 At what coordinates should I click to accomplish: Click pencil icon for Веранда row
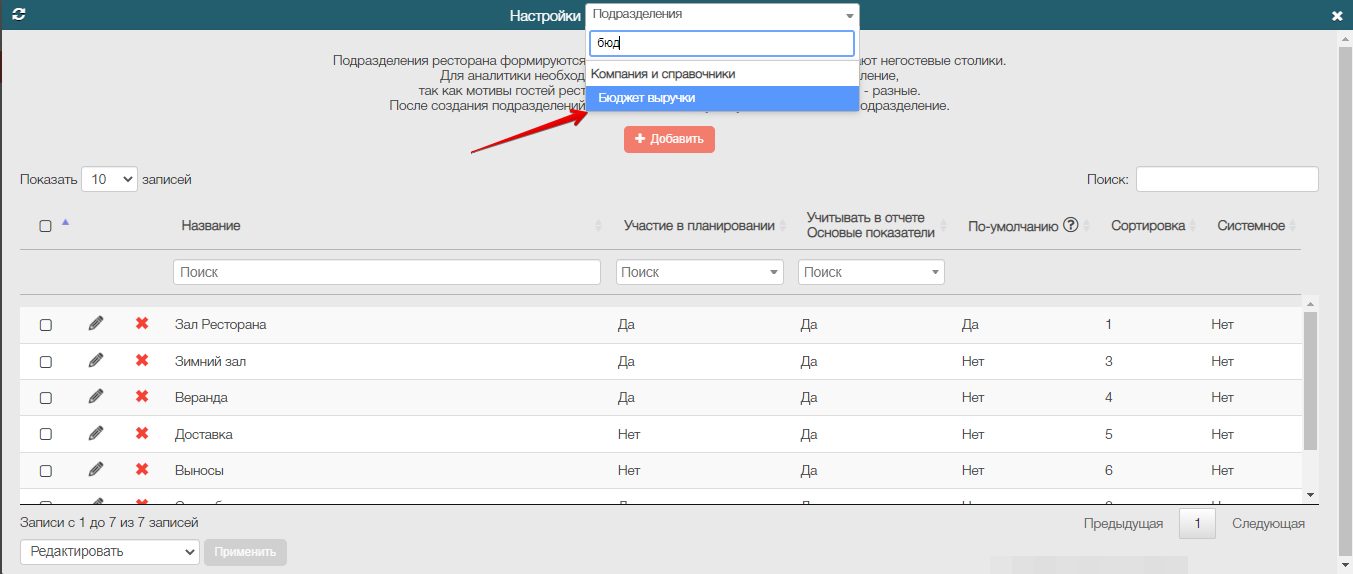[96, 397]
